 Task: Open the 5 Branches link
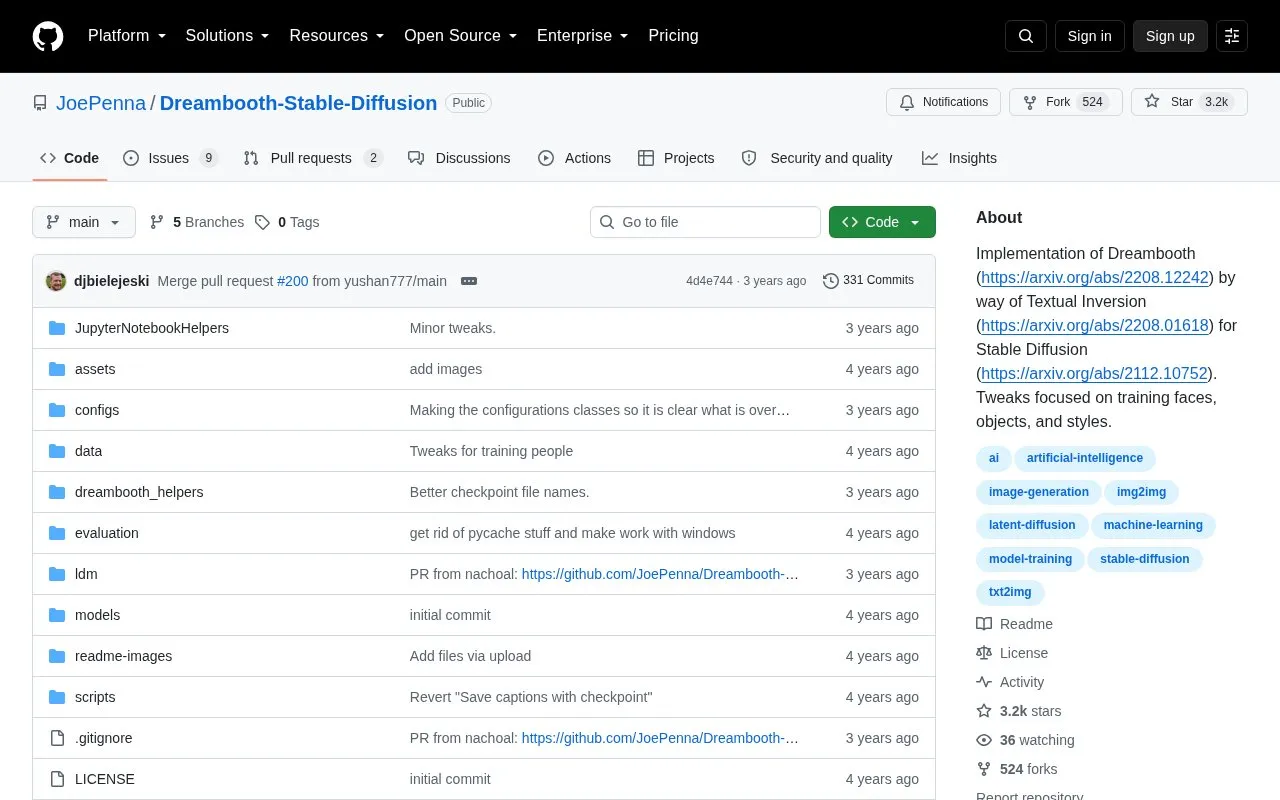(197, 222)
